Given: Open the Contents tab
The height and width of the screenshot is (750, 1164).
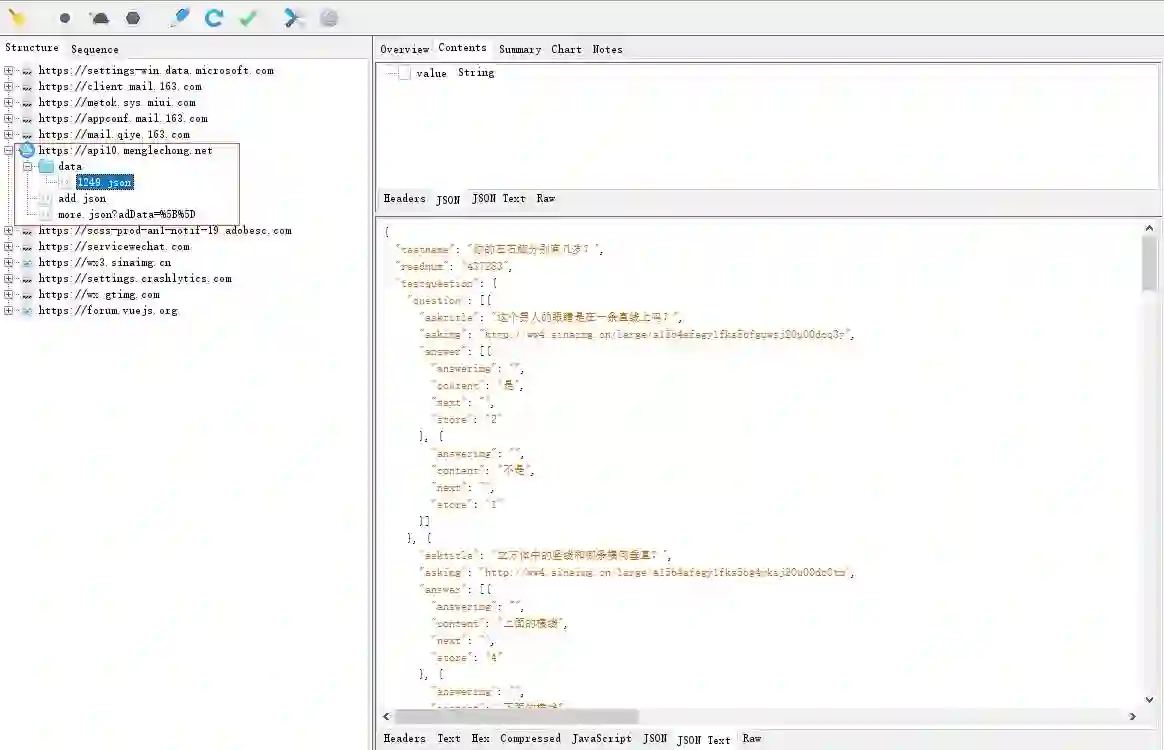Looking at the screenshot, I should [x=462, y=48].
